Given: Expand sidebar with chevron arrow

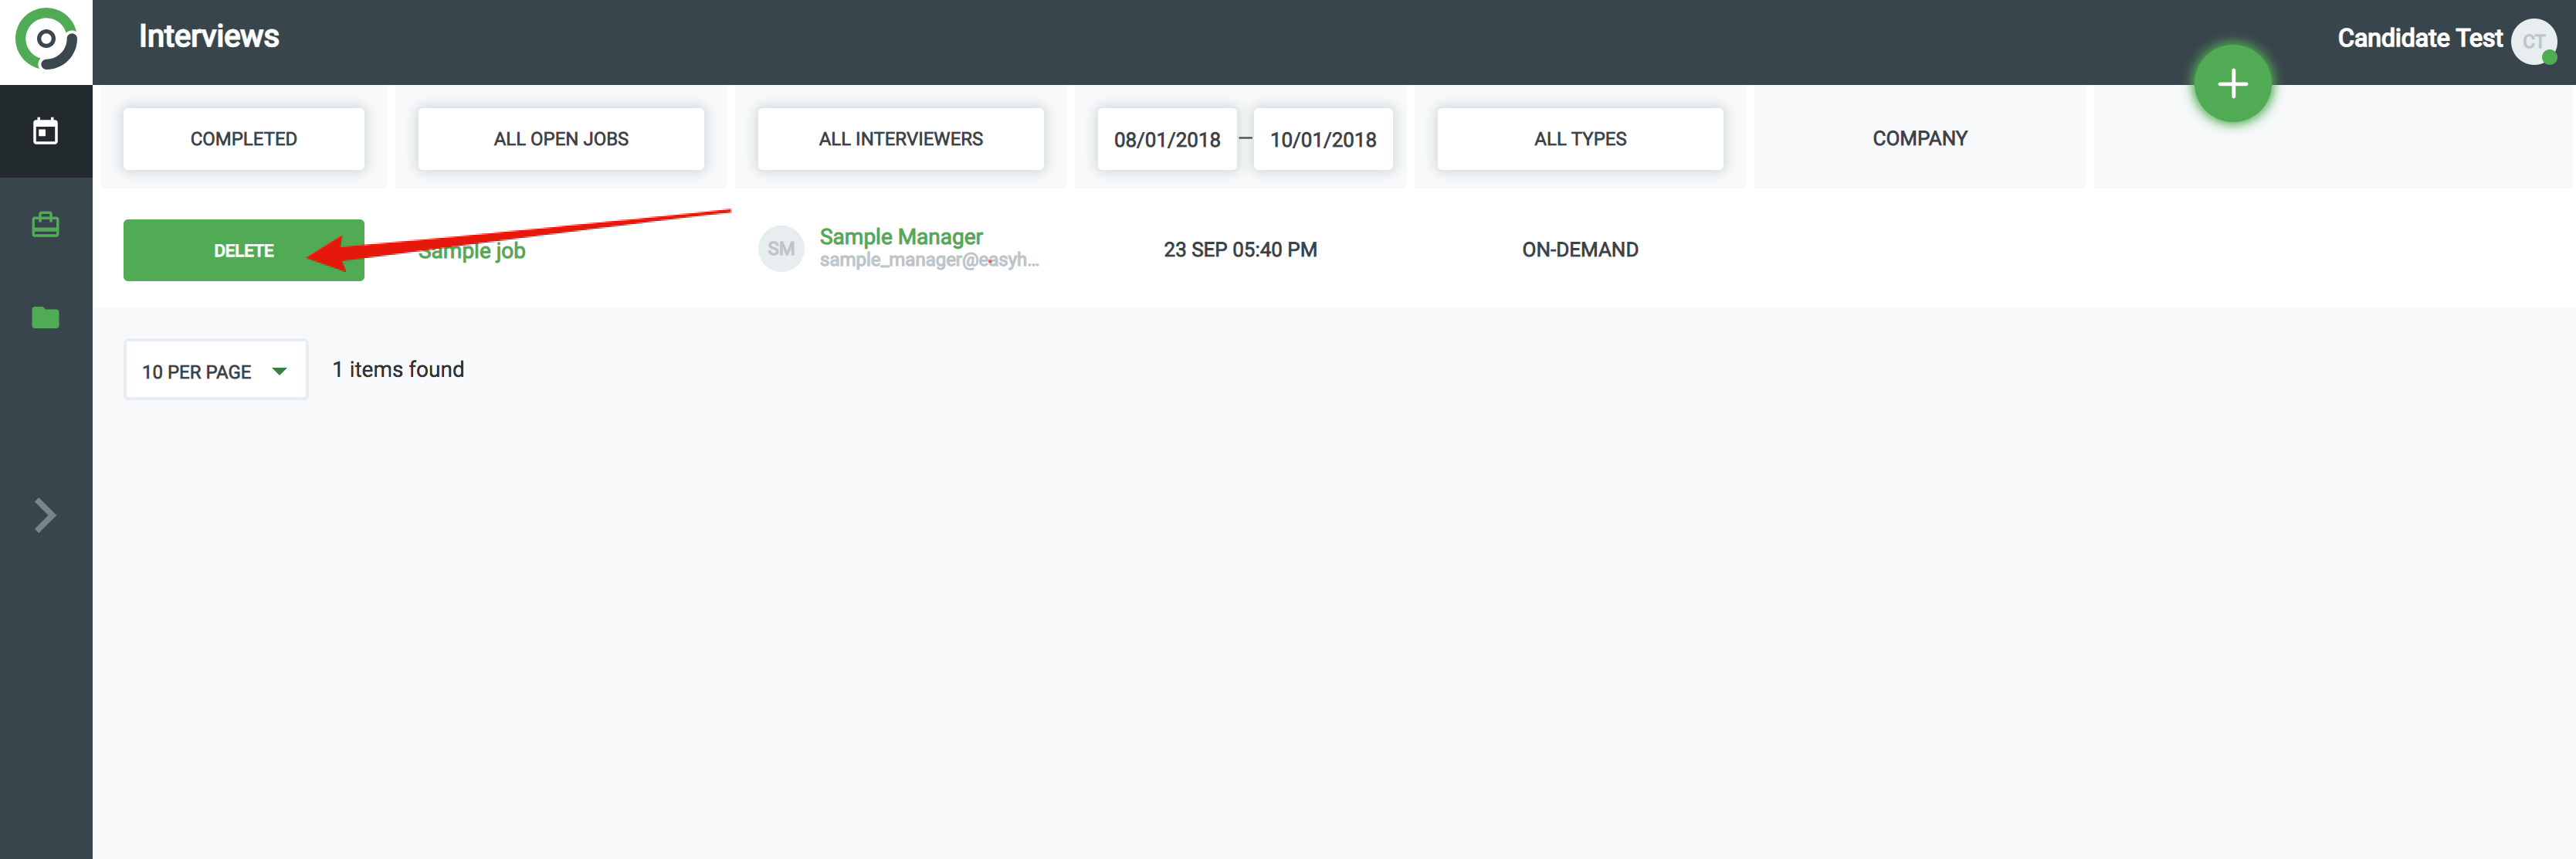Looking at the screenshot, I should [x=44, y=515].
